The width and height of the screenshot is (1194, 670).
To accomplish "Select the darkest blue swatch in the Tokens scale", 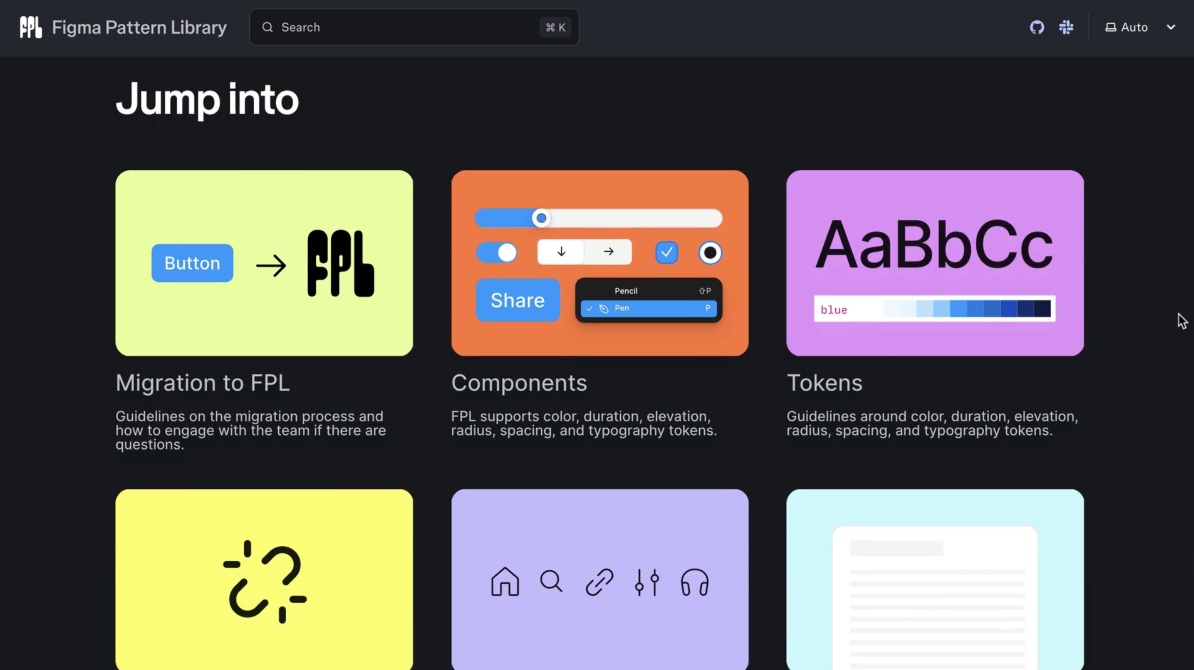I will click(1043, 310).
